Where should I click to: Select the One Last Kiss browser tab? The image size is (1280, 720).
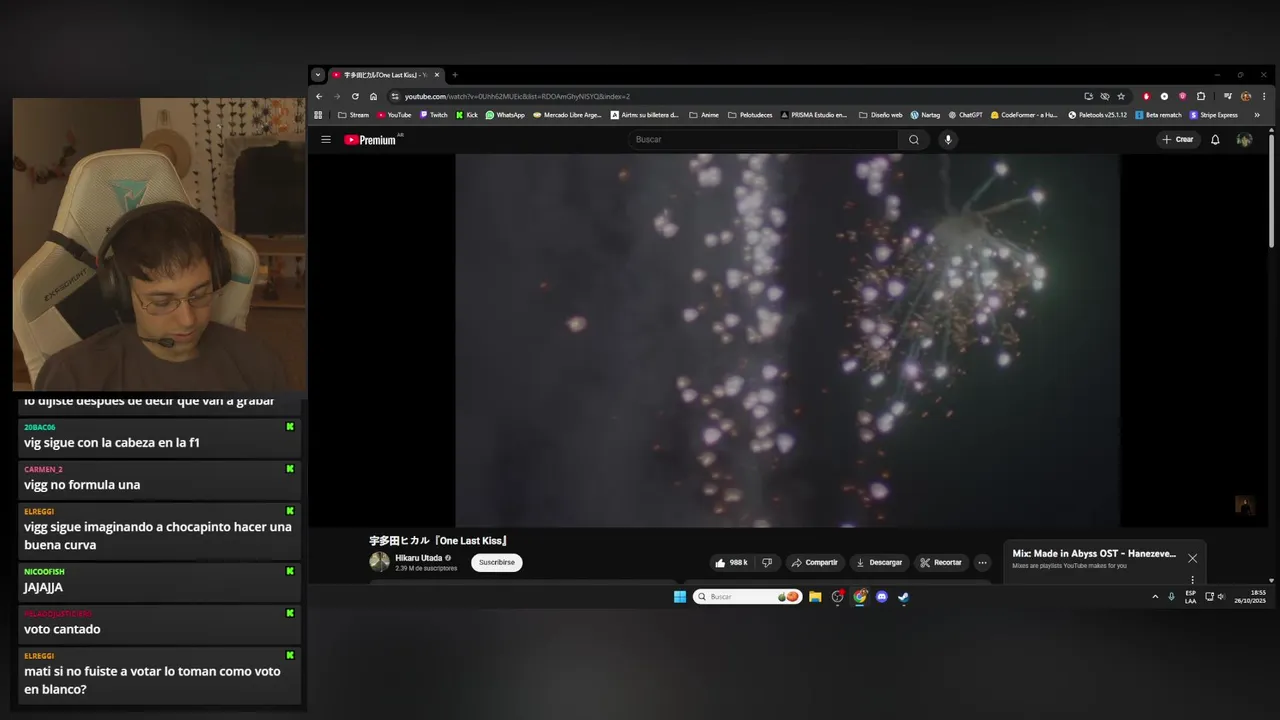[386, 75]
